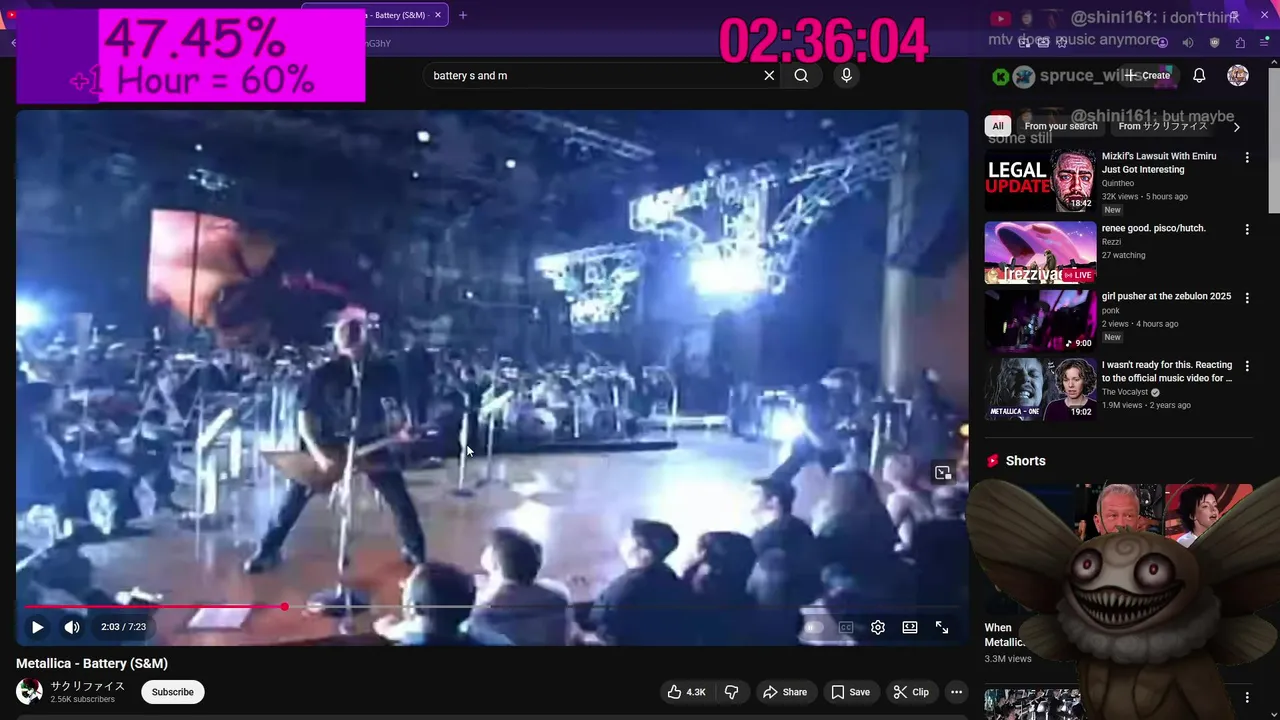
Task: Click the browser shield extension icon
Action: tap(1214, 43)
